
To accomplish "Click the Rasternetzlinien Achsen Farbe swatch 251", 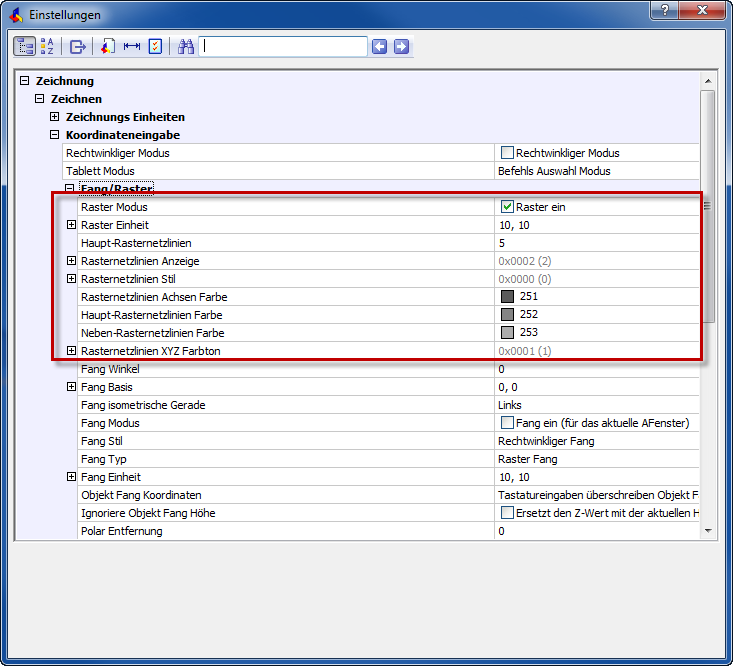I will pos(507,297).
